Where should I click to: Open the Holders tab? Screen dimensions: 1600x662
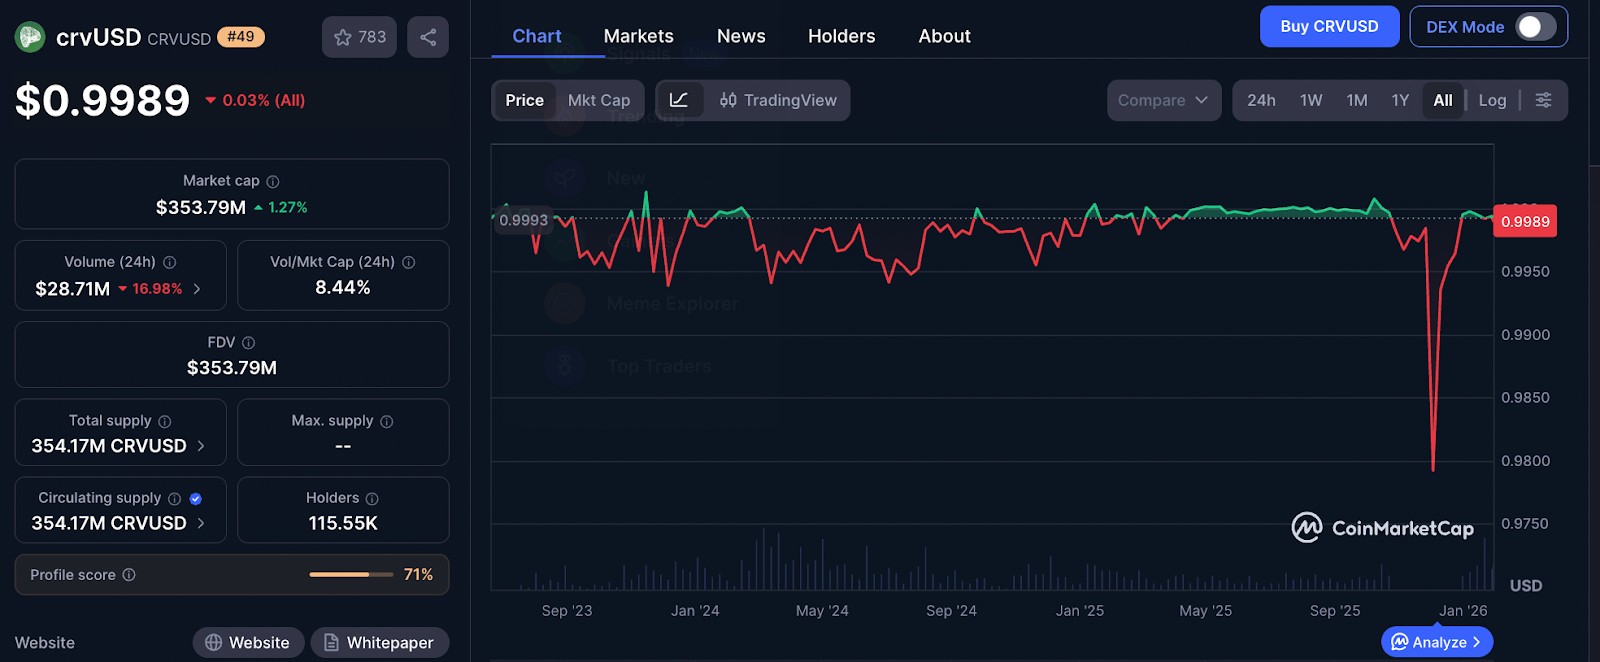click(x=842, y=36)
